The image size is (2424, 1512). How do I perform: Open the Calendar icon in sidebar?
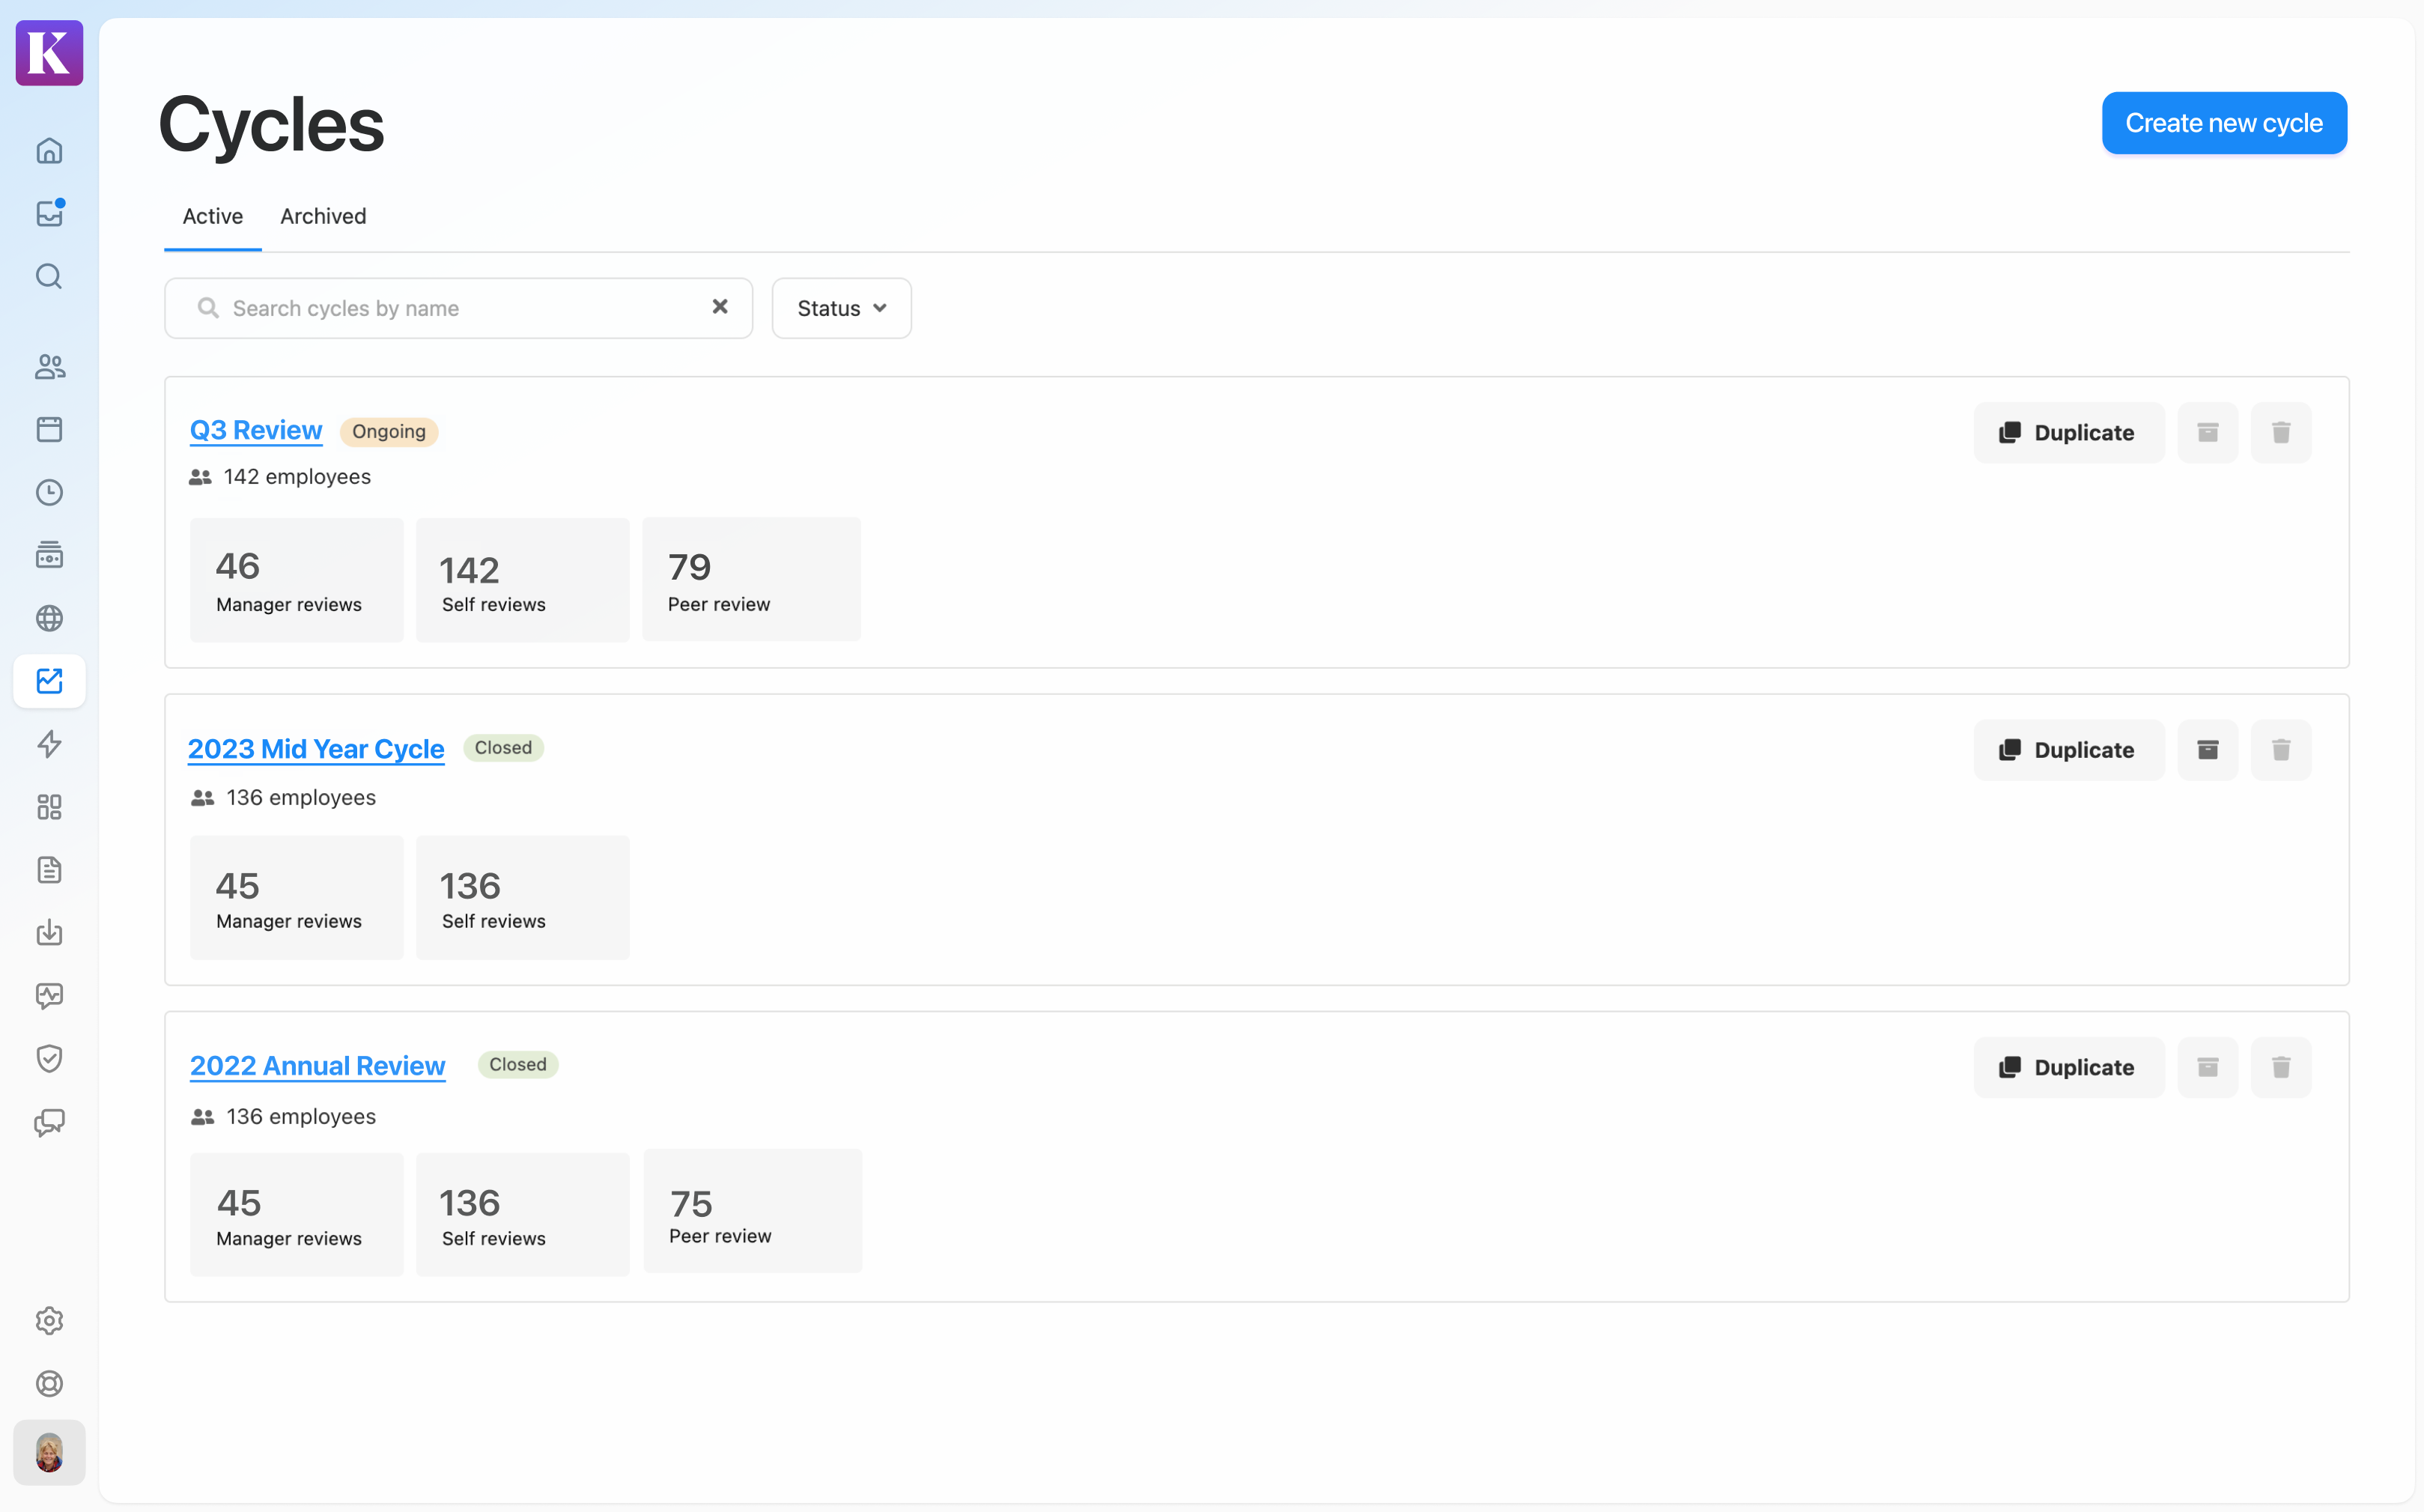pos(49,430)
